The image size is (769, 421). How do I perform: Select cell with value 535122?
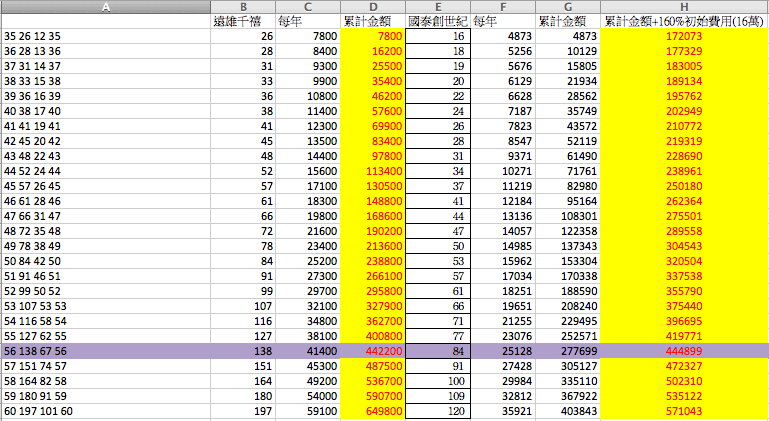point(684,396)
